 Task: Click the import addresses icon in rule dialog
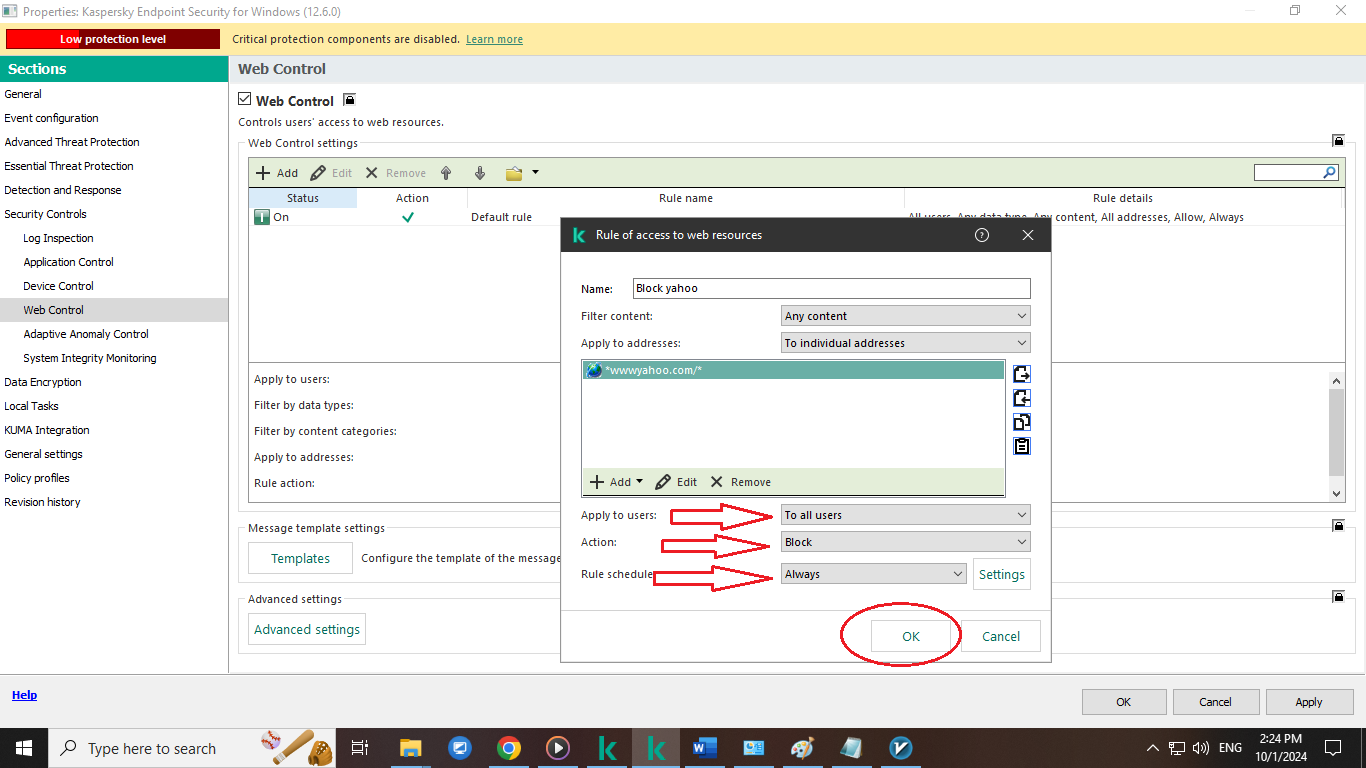click(x=1021, y=398)
